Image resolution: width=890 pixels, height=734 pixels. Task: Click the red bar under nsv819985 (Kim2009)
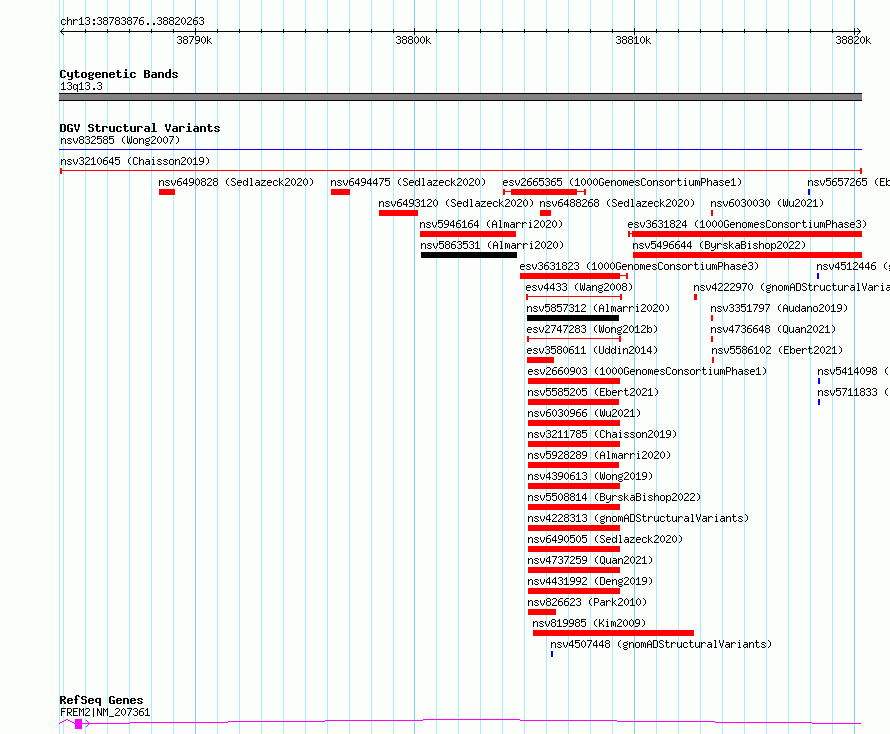point(614,633)
